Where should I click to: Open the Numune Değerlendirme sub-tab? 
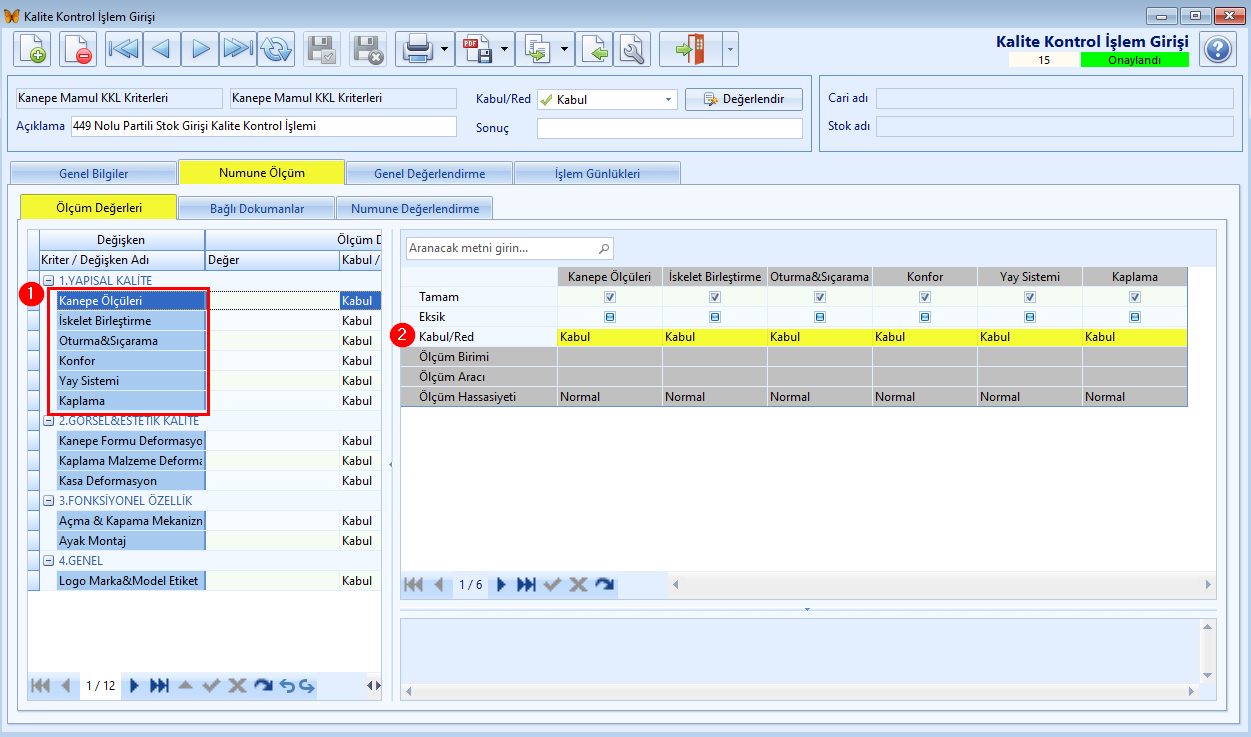pos(415,208)
